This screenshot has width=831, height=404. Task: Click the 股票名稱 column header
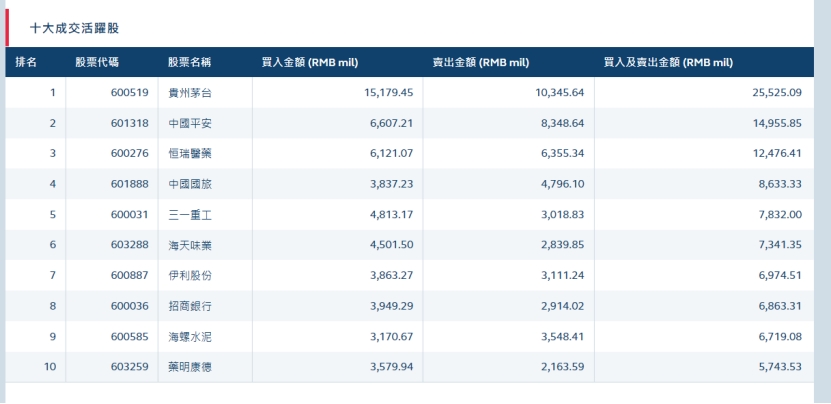(x=189, y=62)
